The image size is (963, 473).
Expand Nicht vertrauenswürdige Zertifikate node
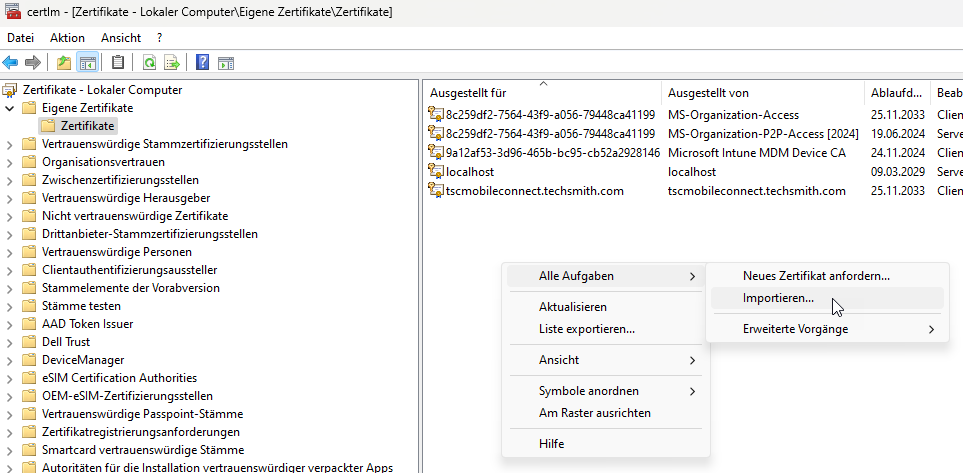(x=10, y=216)
